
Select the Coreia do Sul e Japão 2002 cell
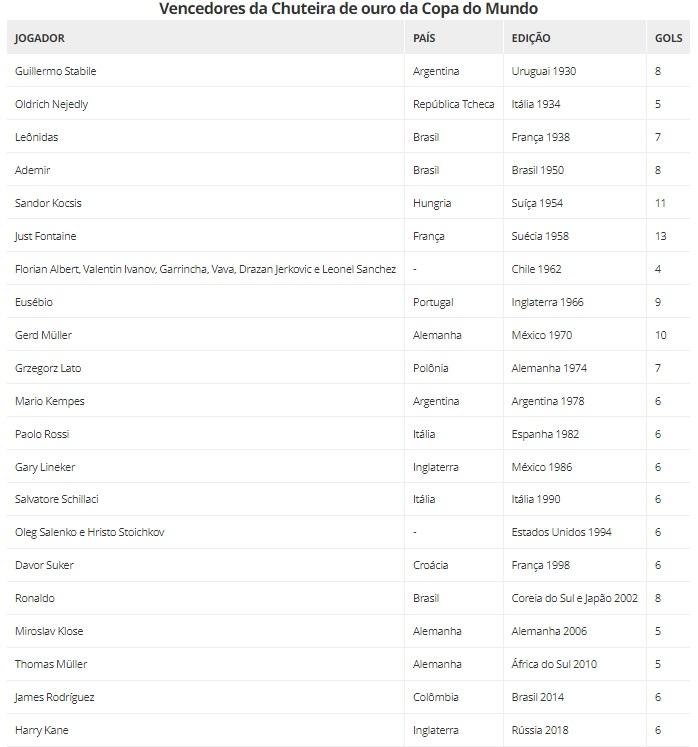point(574,598)
